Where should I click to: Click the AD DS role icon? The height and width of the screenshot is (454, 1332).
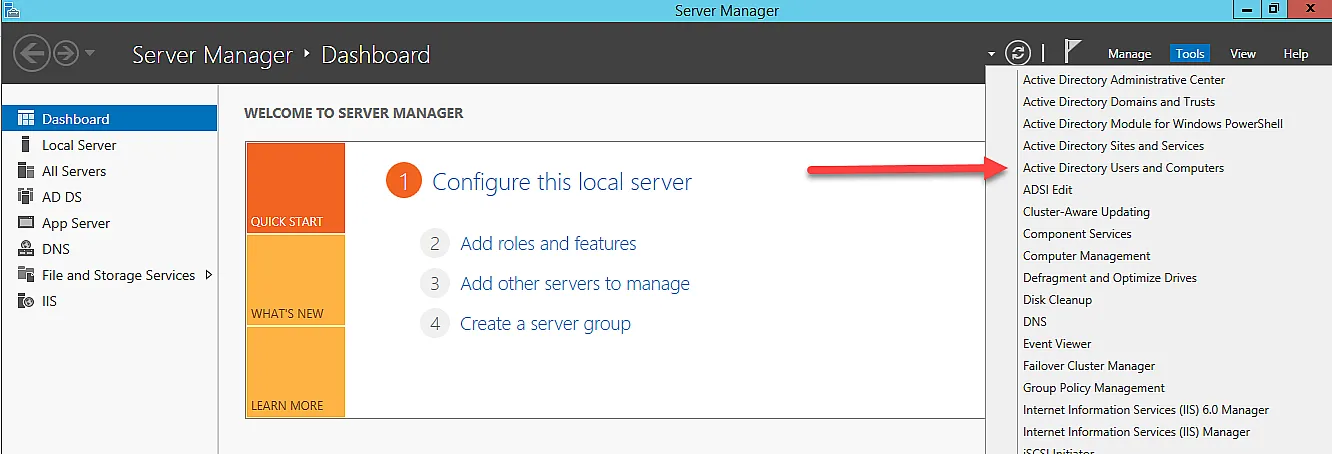pyautogui.click(x=26, y=197)
